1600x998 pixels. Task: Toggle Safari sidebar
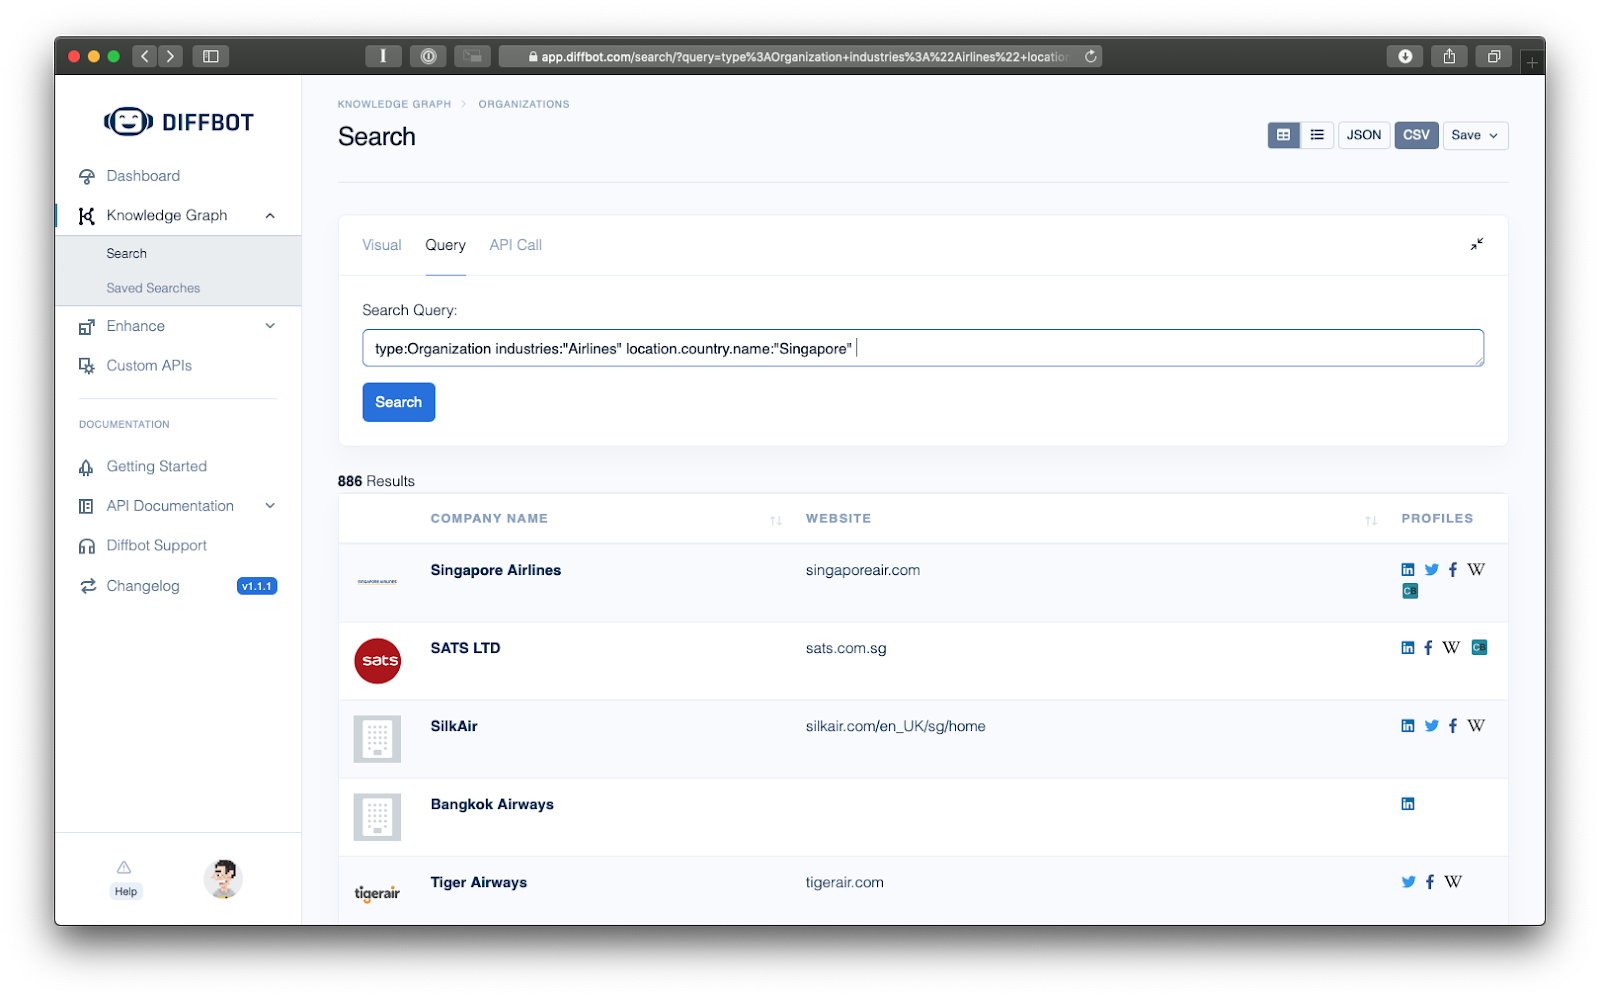(211, 56)
